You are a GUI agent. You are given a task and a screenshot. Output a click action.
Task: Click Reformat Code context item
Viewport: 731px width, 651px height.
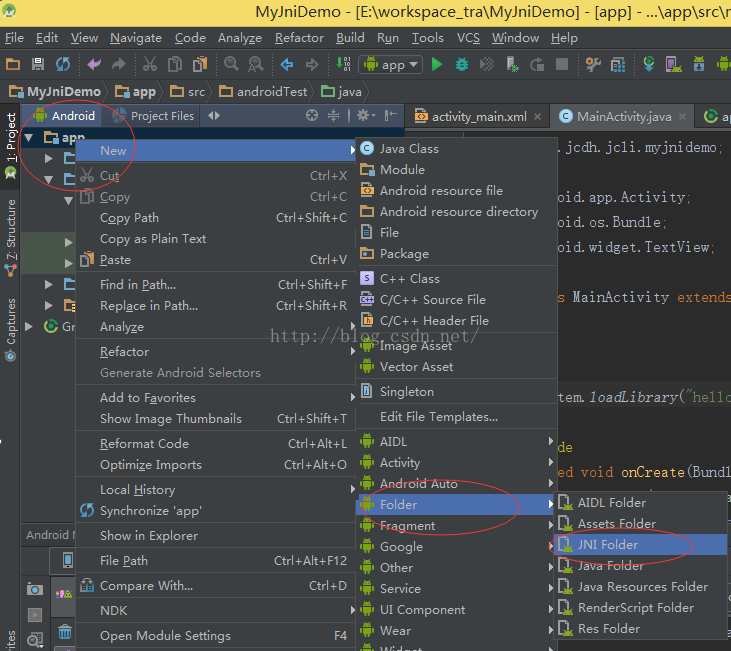point(215,443)
